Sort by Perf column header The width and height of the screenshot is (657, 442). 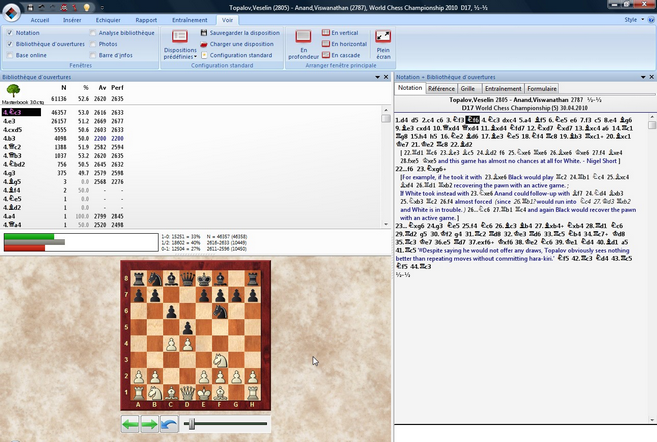117,88
